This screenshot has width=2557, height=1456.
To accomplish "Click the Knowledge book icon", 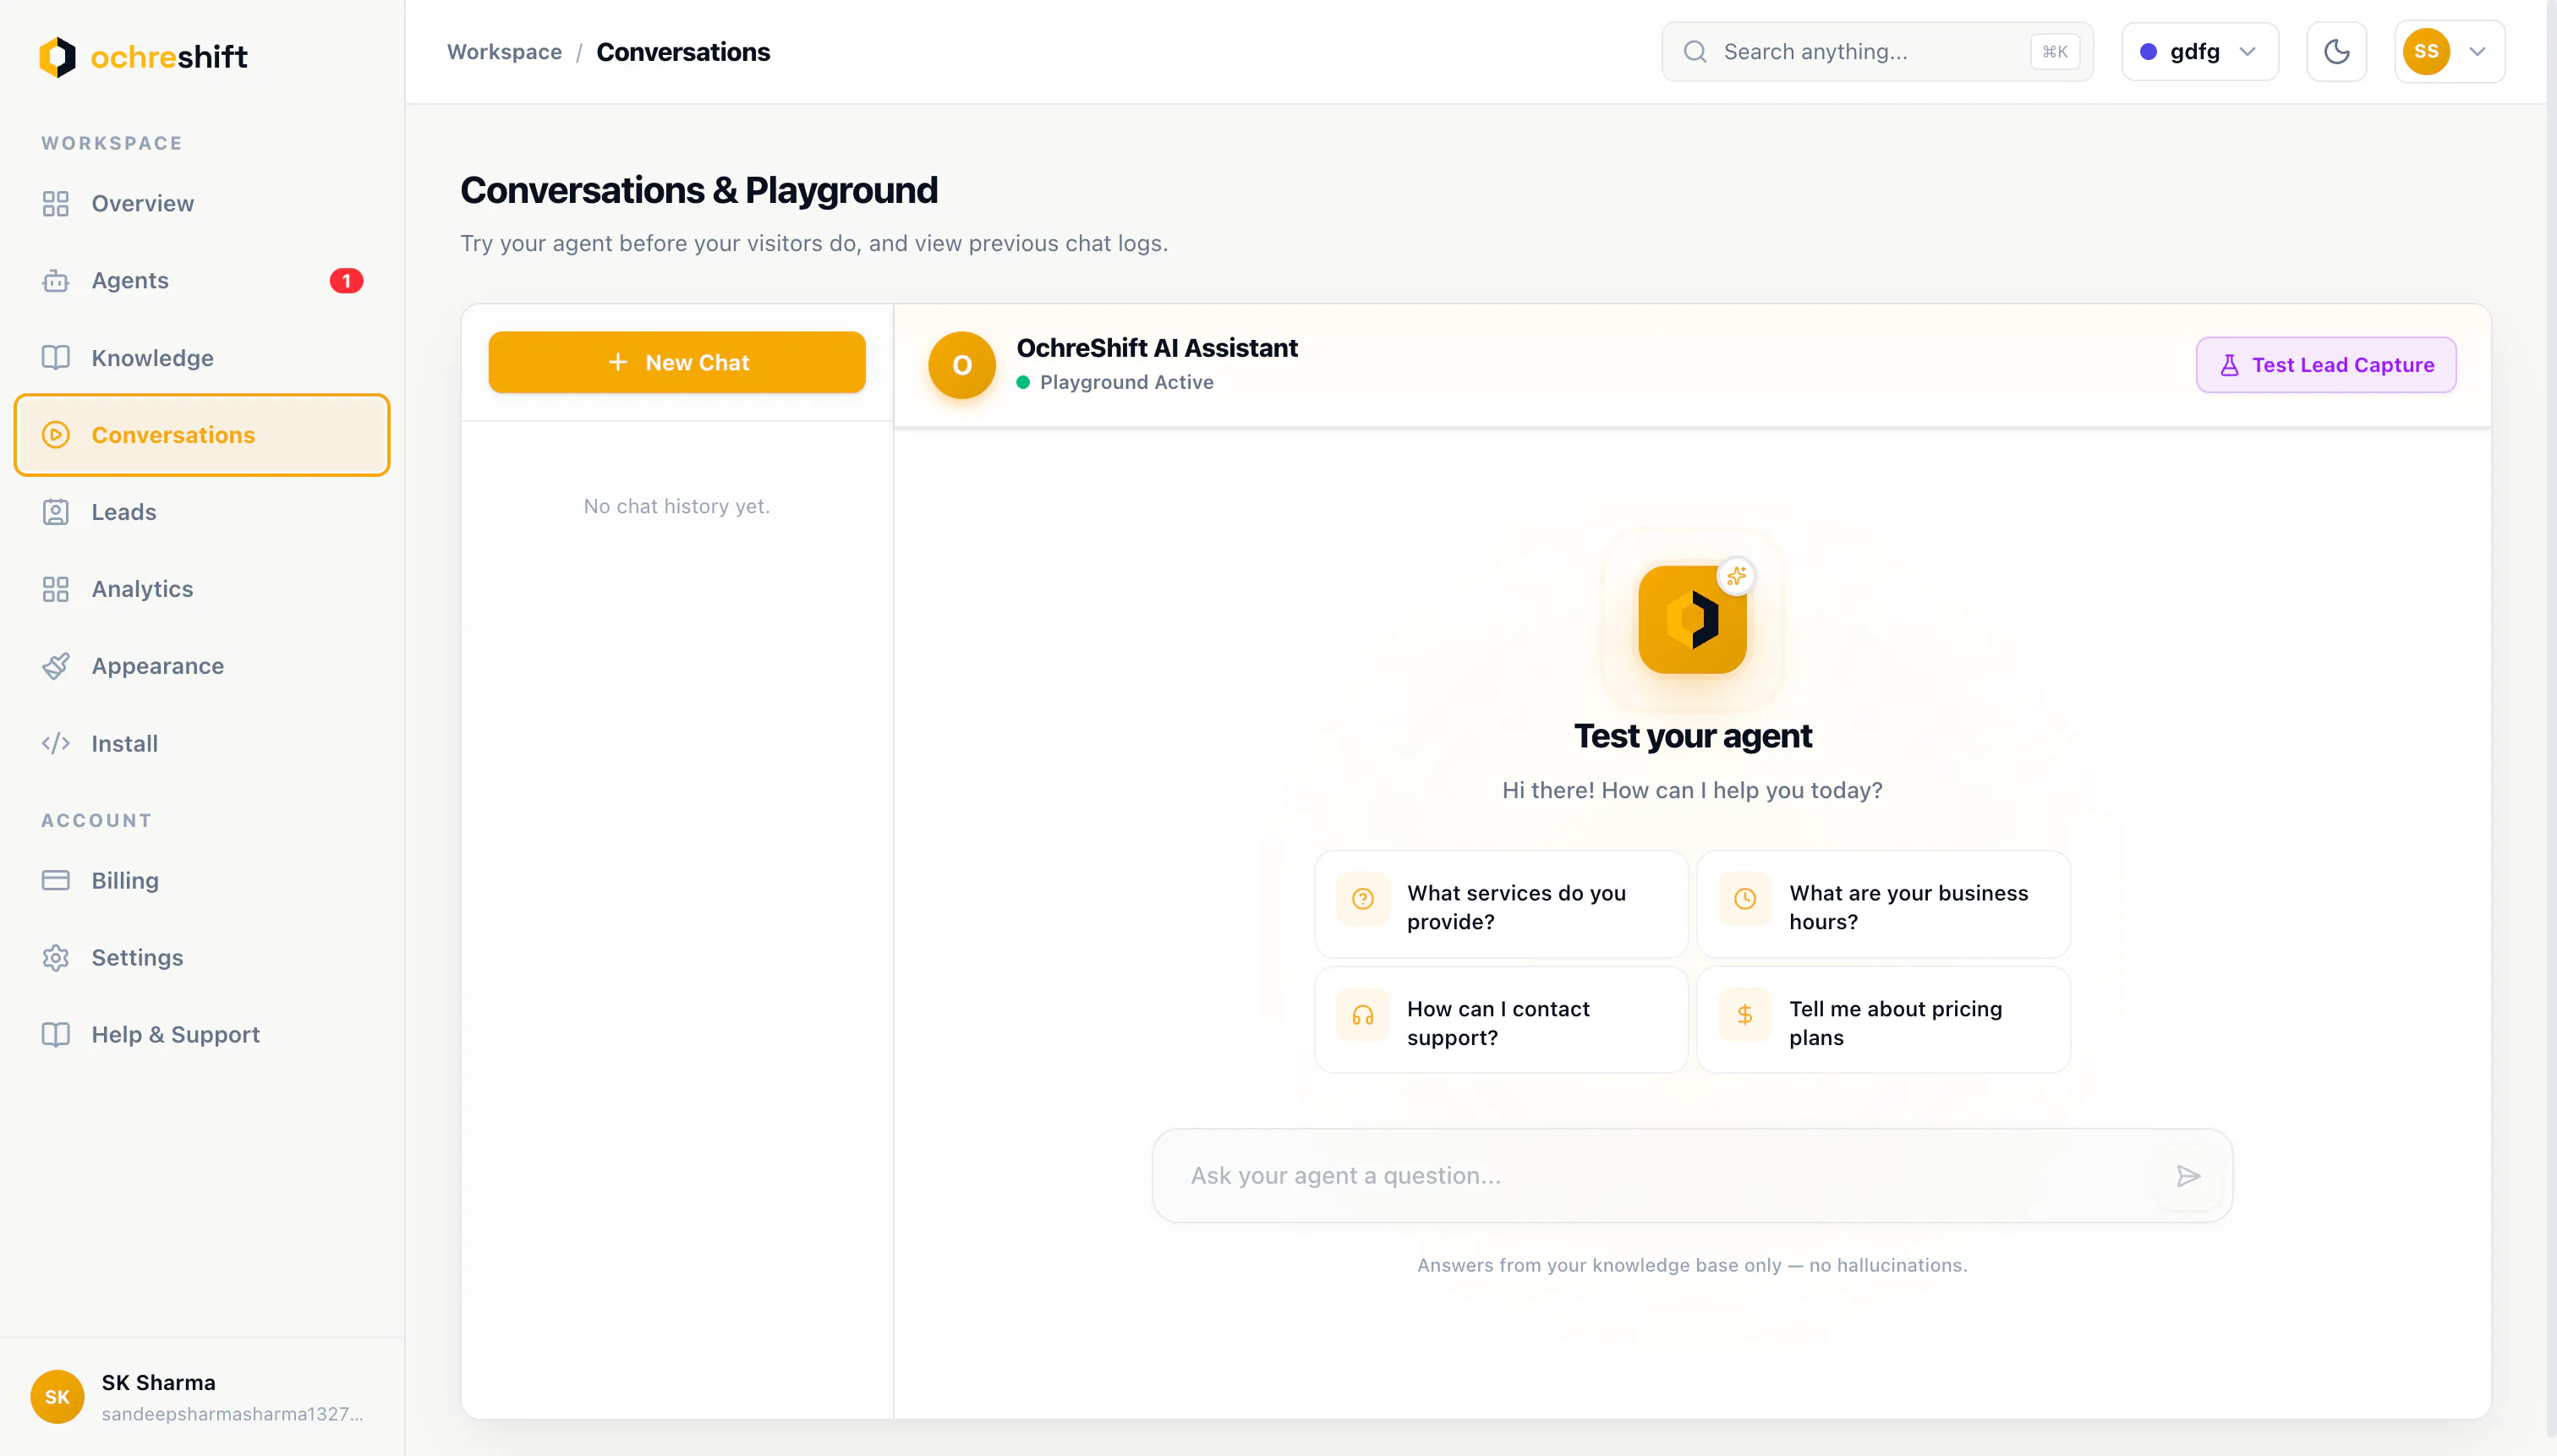I will (56, 358).
